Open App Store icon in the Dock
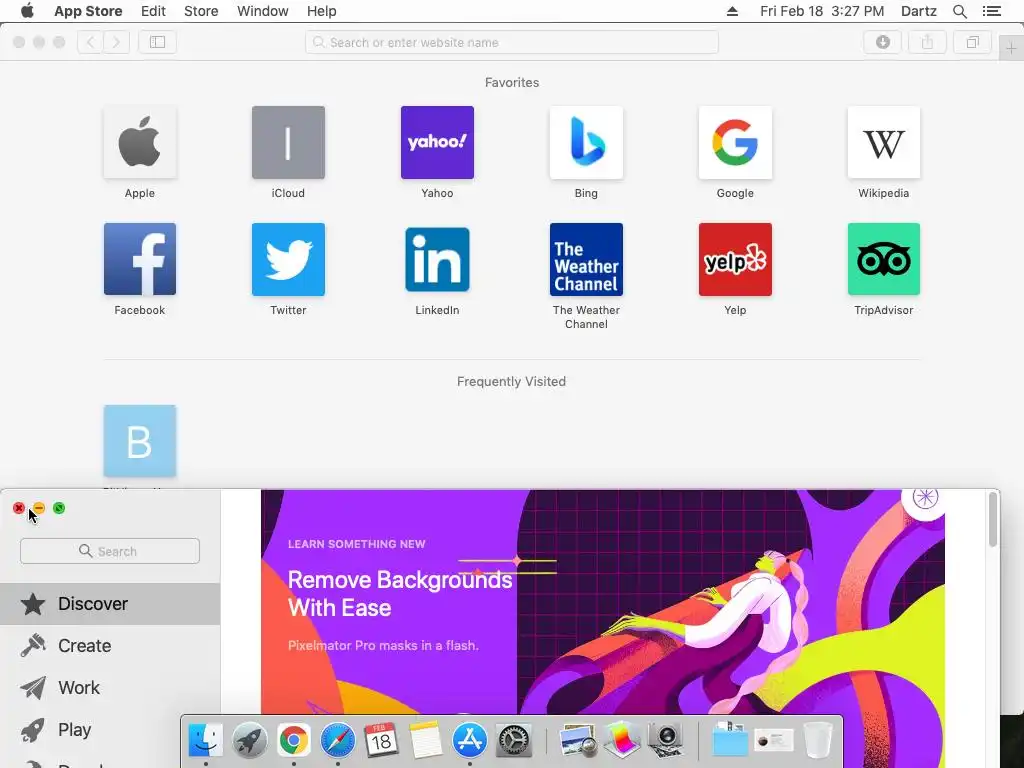Image resolution: width=1024 pixels, height=768 pixels. tap(470, 740)
